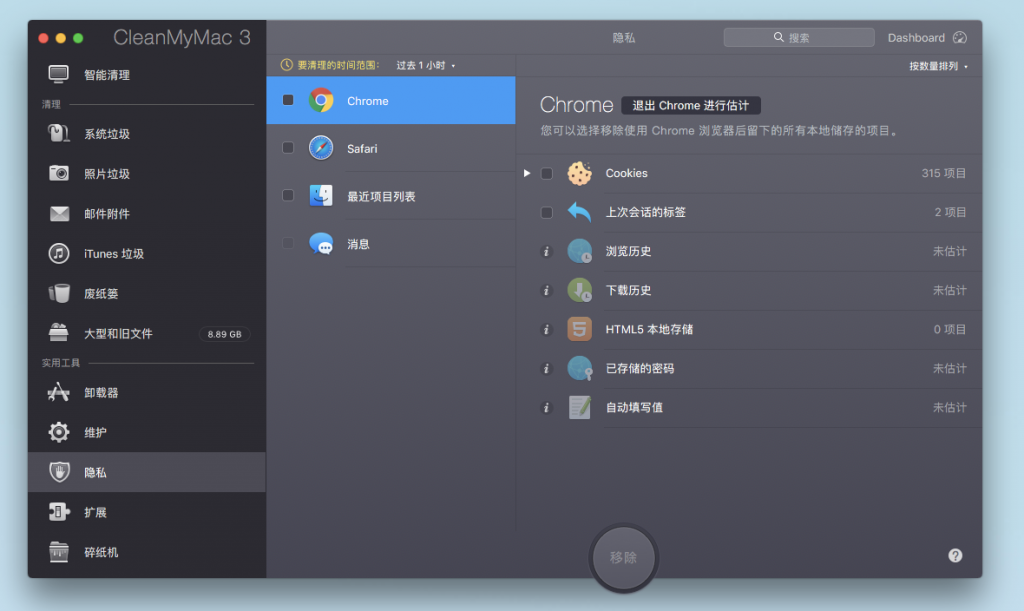This screenshot has width=1024, height=611.
Task: Click the Extensions (扩展) icon
Action: pos(59,512)
